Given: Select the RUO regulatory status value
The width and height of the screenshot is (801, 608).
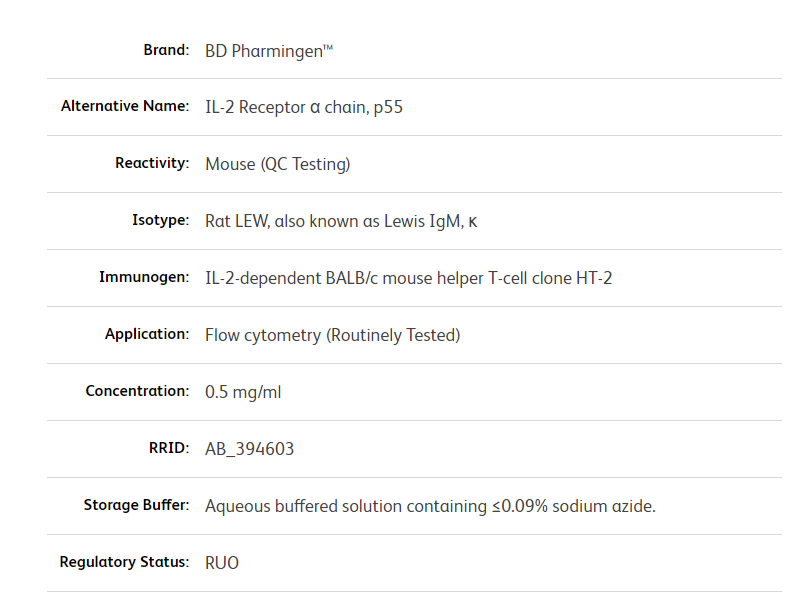Looking at the screenshot, I should click(222, 563).
